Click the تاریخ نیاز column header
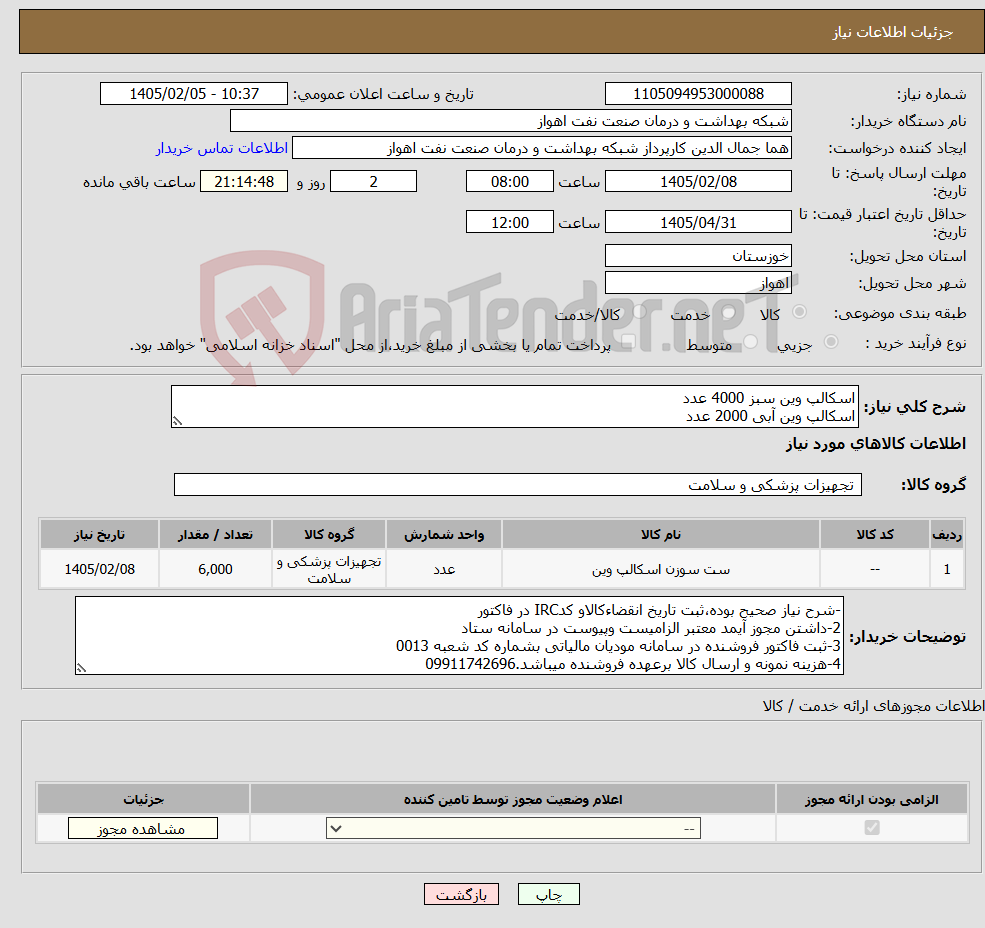This screenshot has height=928, width=985. pyautogui.click(x=99, y=534)
